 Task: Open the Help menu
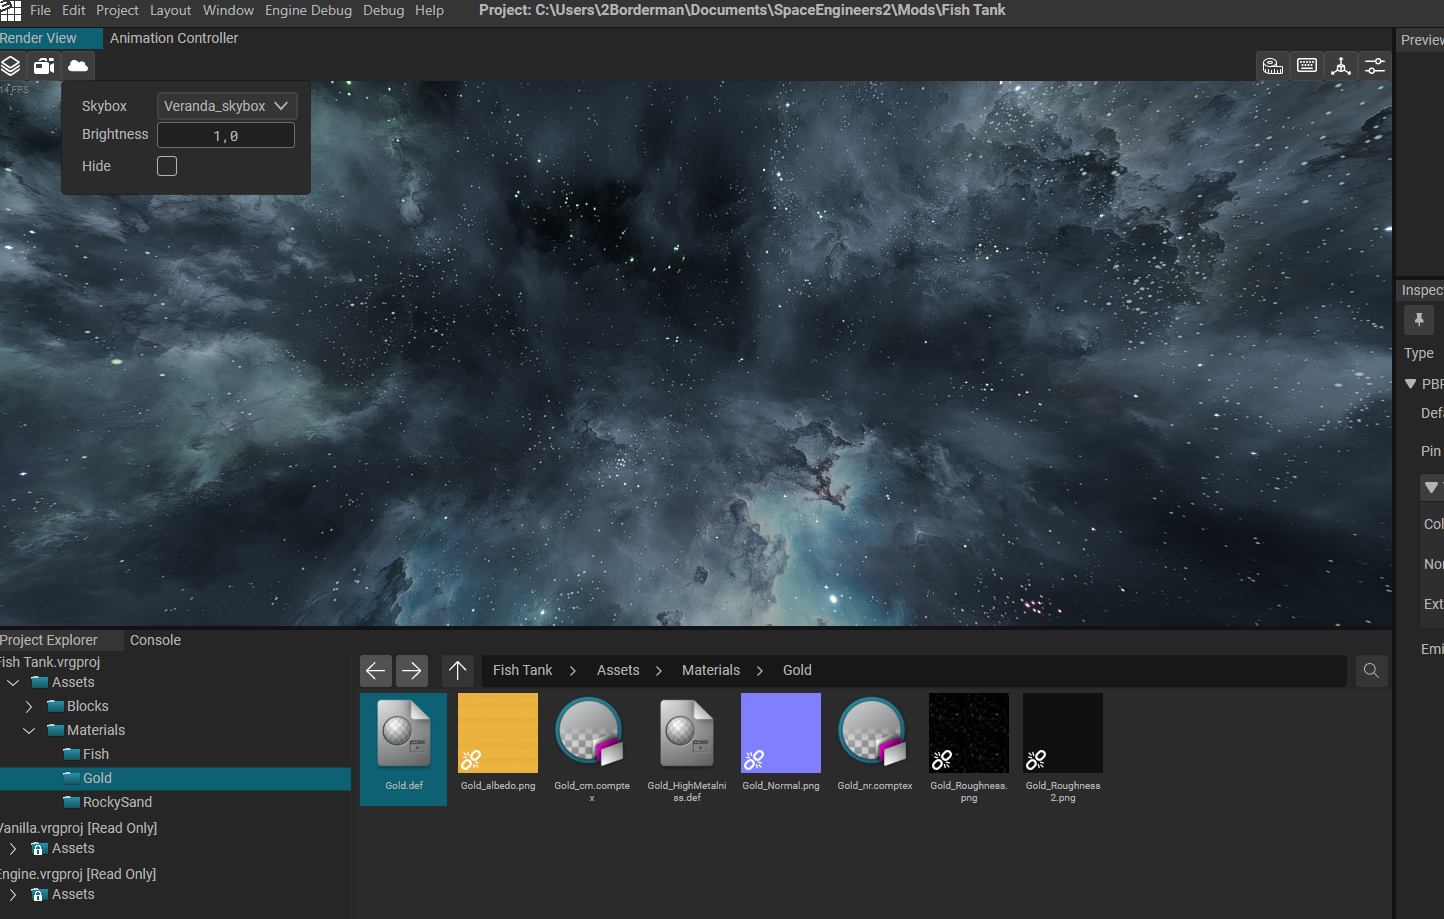click(429, 10)
